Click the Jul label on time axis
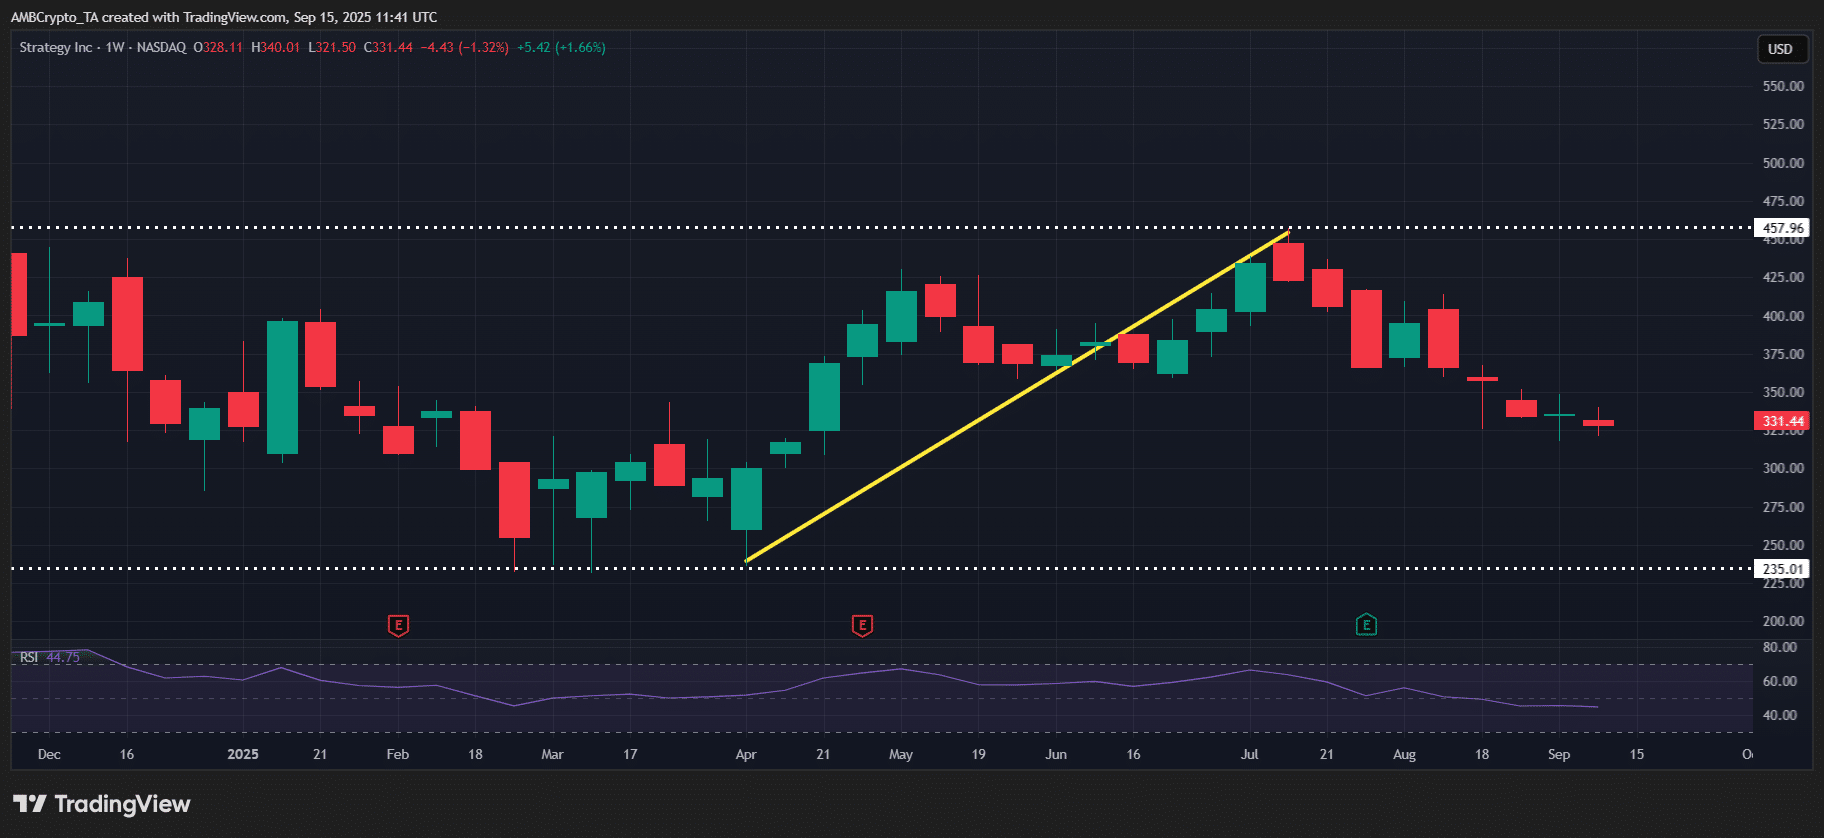Image resolution: width=1824 pixels, height=838 pixels. click(1250, 754)
